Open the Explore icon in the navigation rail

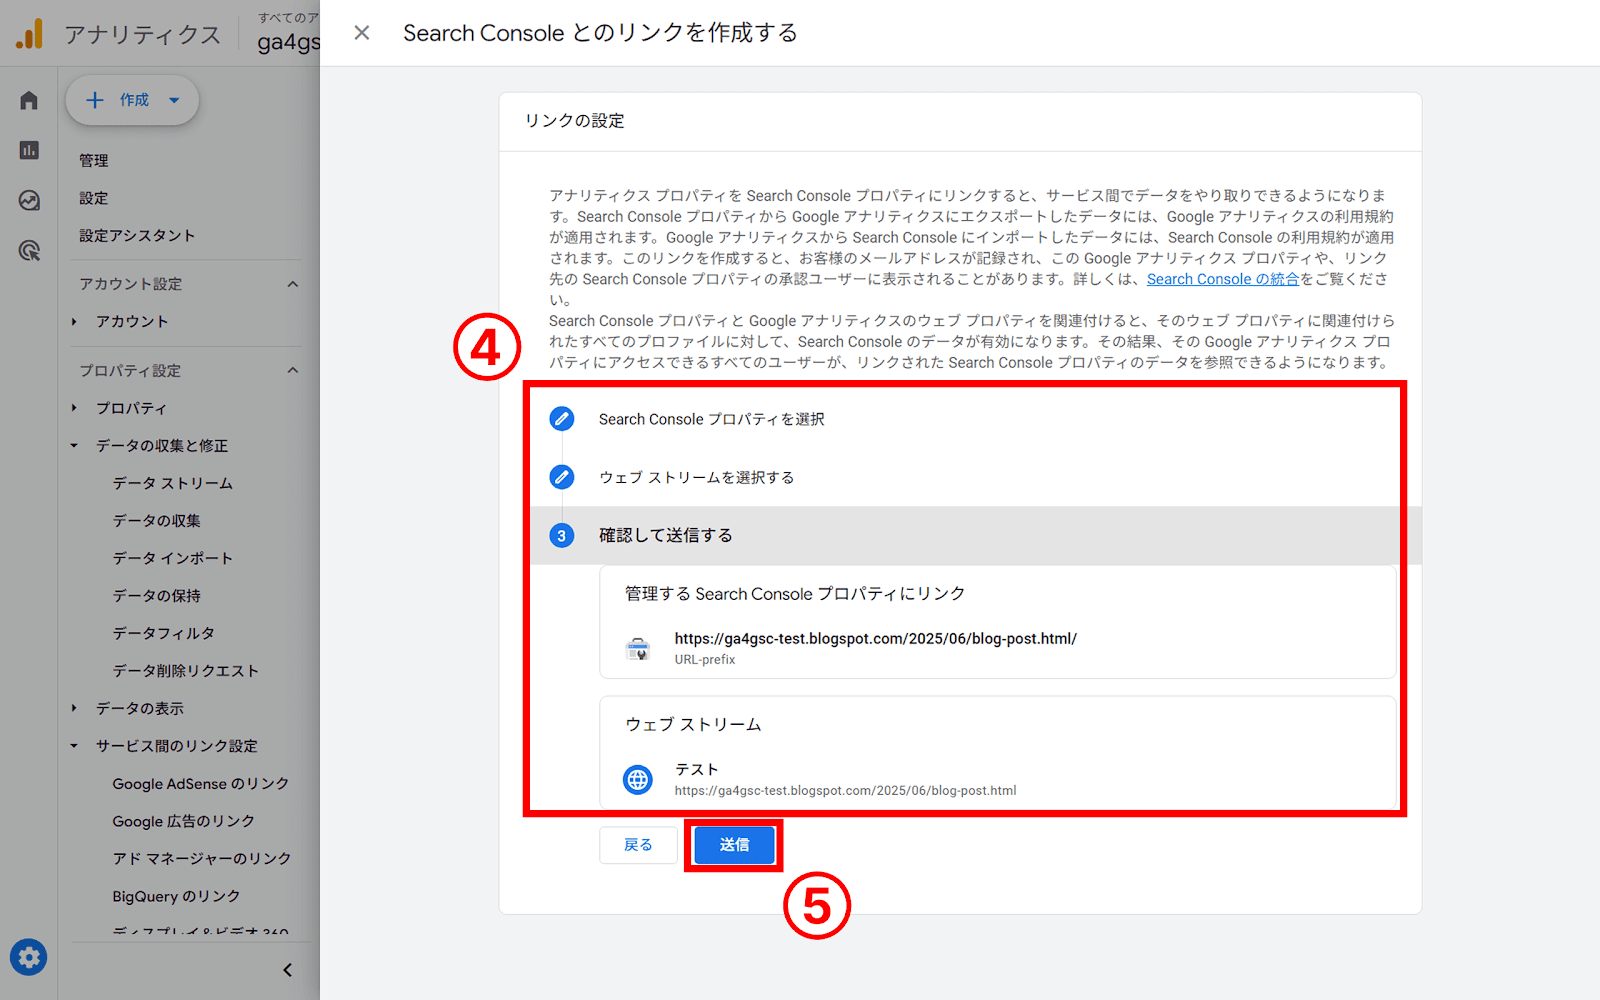28,201
